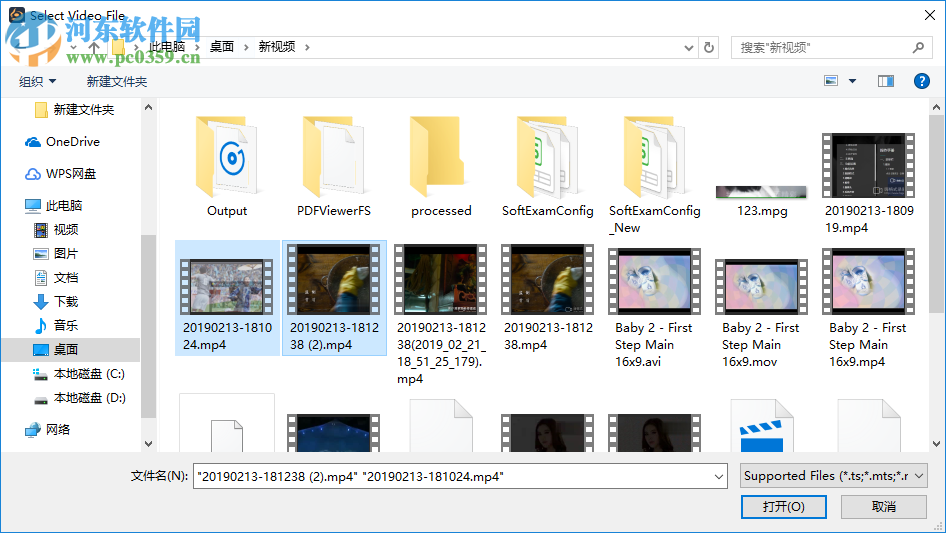Open the 文档 folder in sidebar
Screen dimensions: 946x533
point(56,278)
